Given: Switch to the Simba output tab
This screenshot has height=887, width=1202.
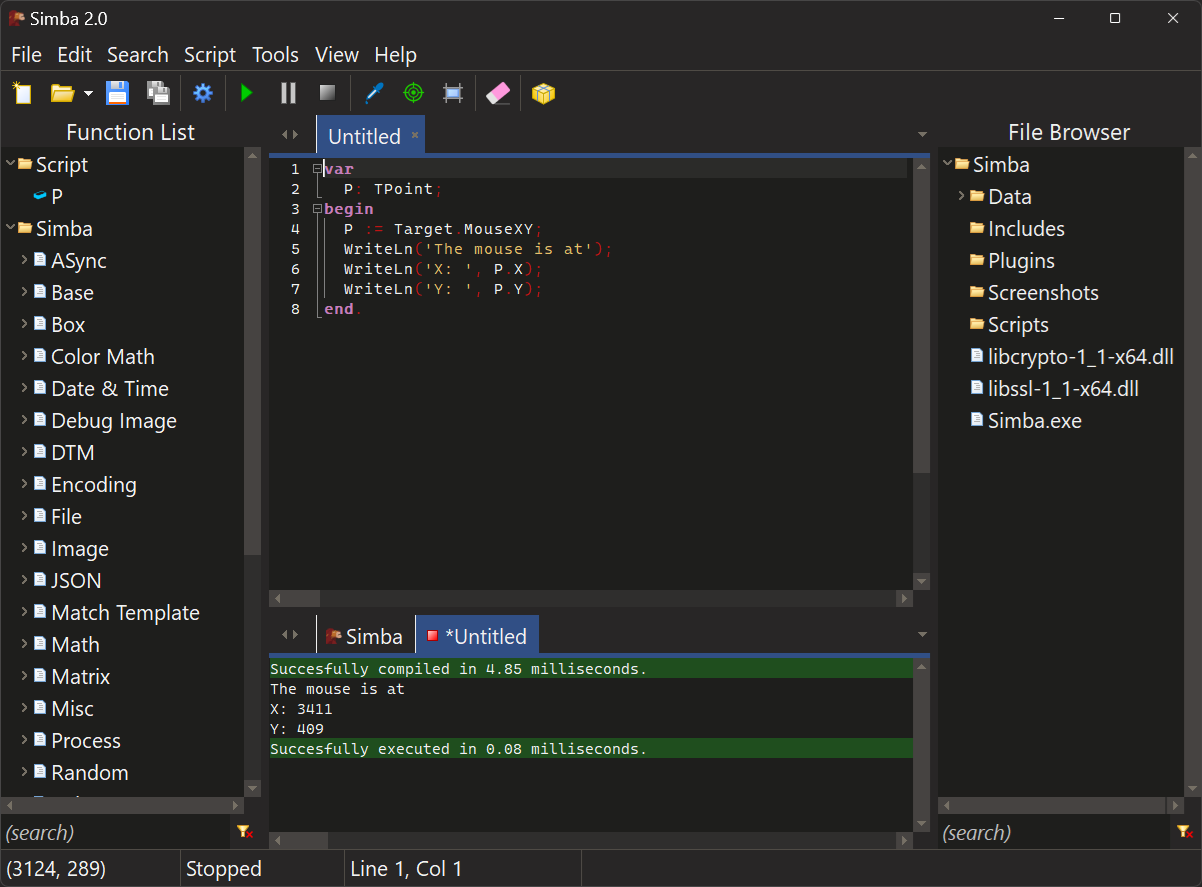Looking at the screenshot, I should coord(365,636).
